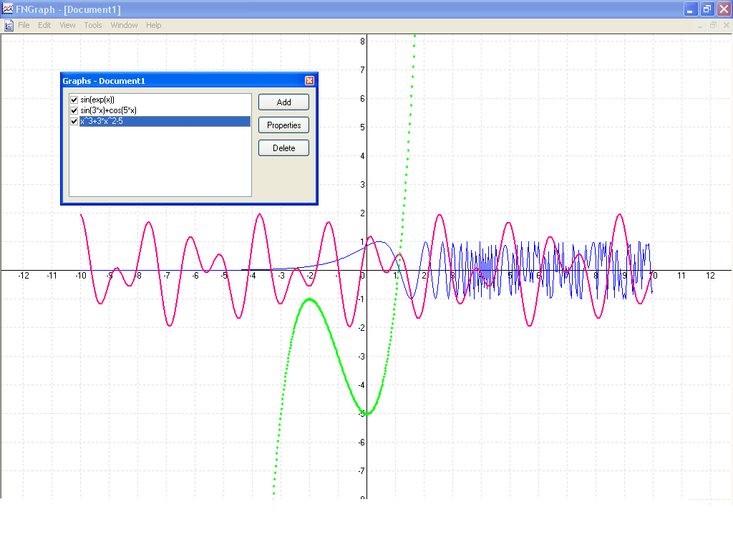Restore down the FNGraph main window
This screenshot has height=550, width=733.
point(707,9)
